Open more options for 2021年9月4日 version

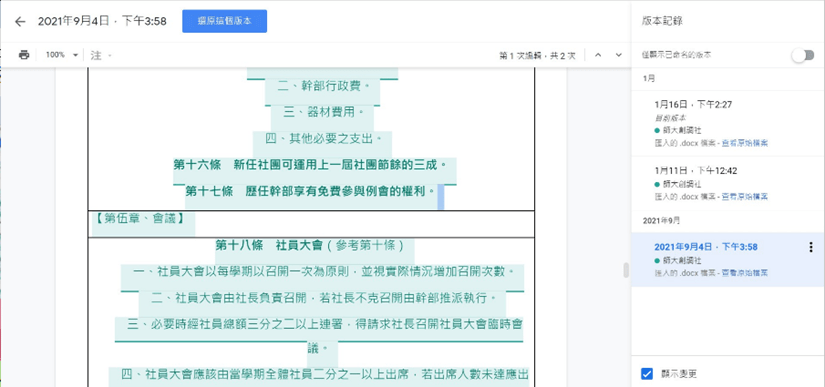[x=811, y=248]
